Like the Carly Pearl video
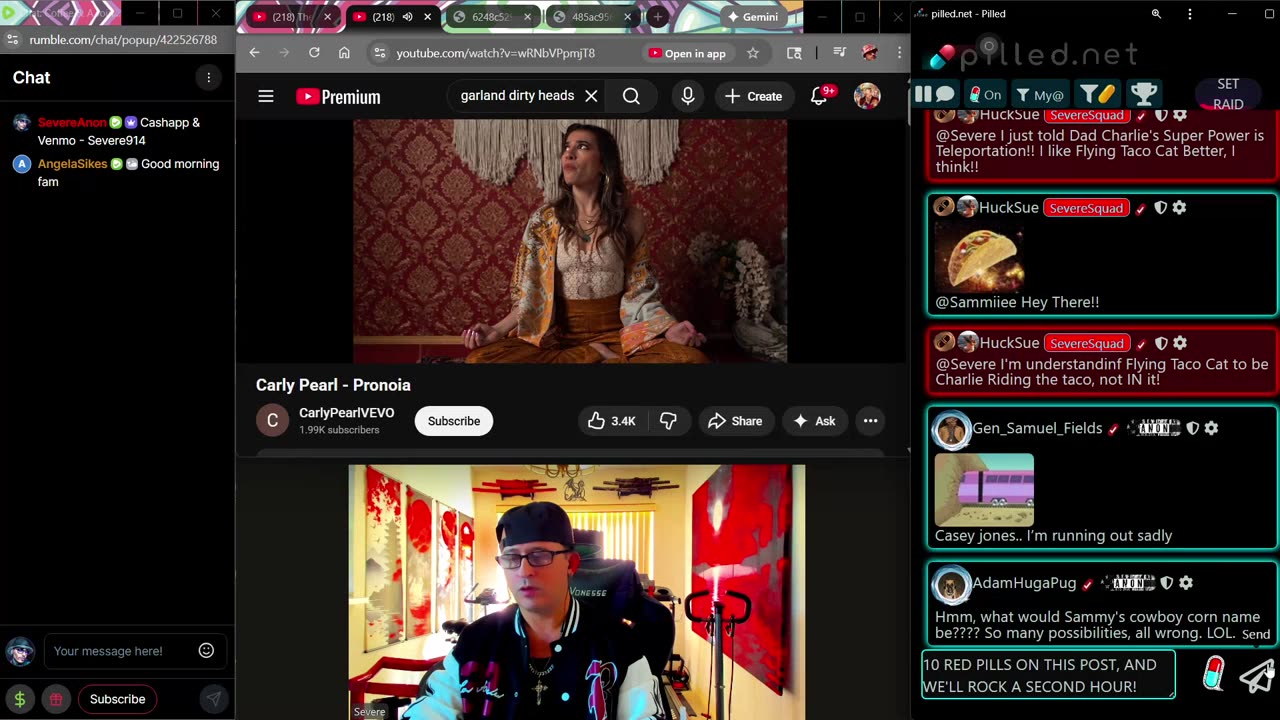This screenshot has width=1280, height=720. [611, 421]
